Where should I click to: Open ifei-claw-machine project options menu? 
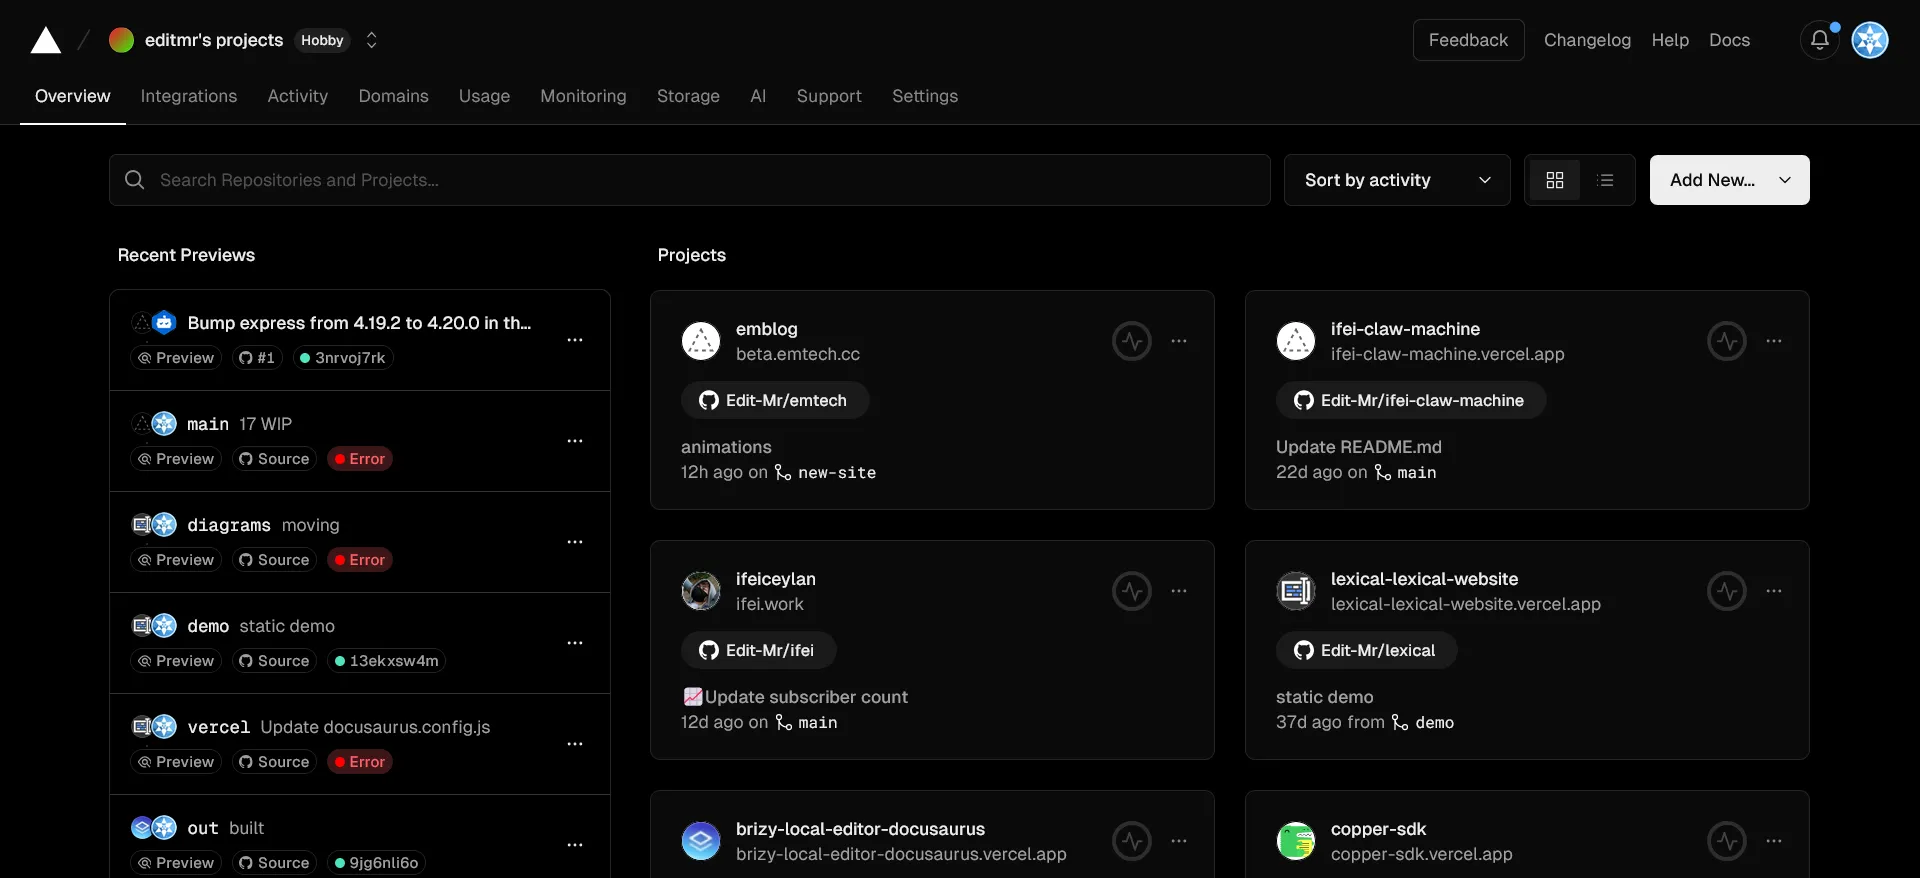coord(1774,341)
